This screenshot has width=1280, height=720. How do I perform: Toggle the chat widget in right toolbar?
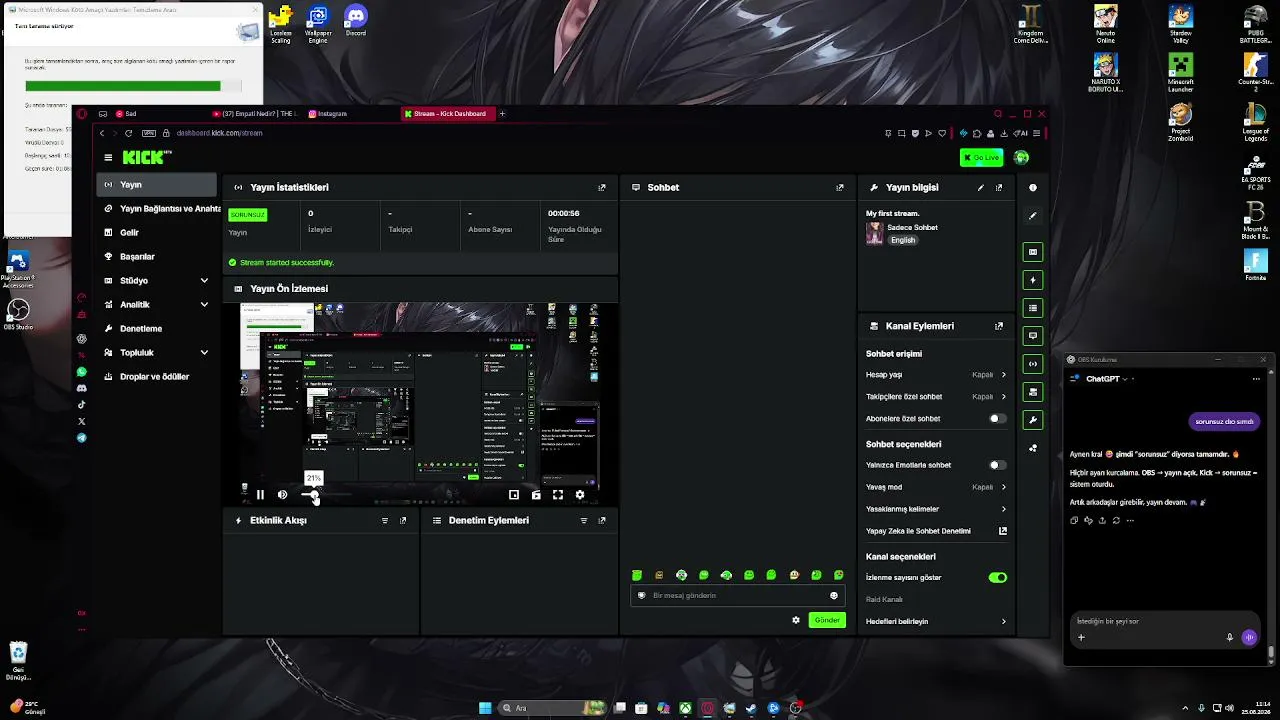1033,336
